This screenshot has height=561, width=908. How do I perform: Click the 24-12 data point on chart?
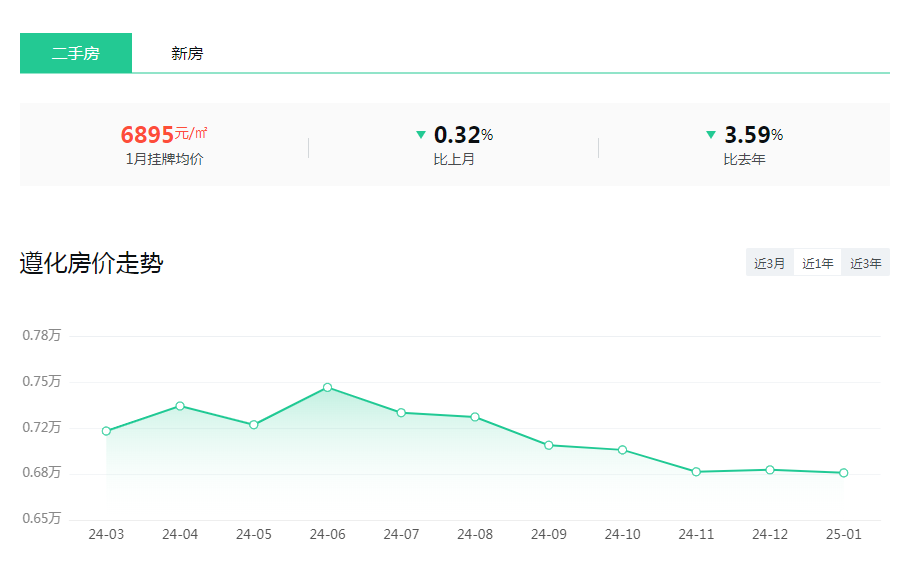(x=770, y=470)
